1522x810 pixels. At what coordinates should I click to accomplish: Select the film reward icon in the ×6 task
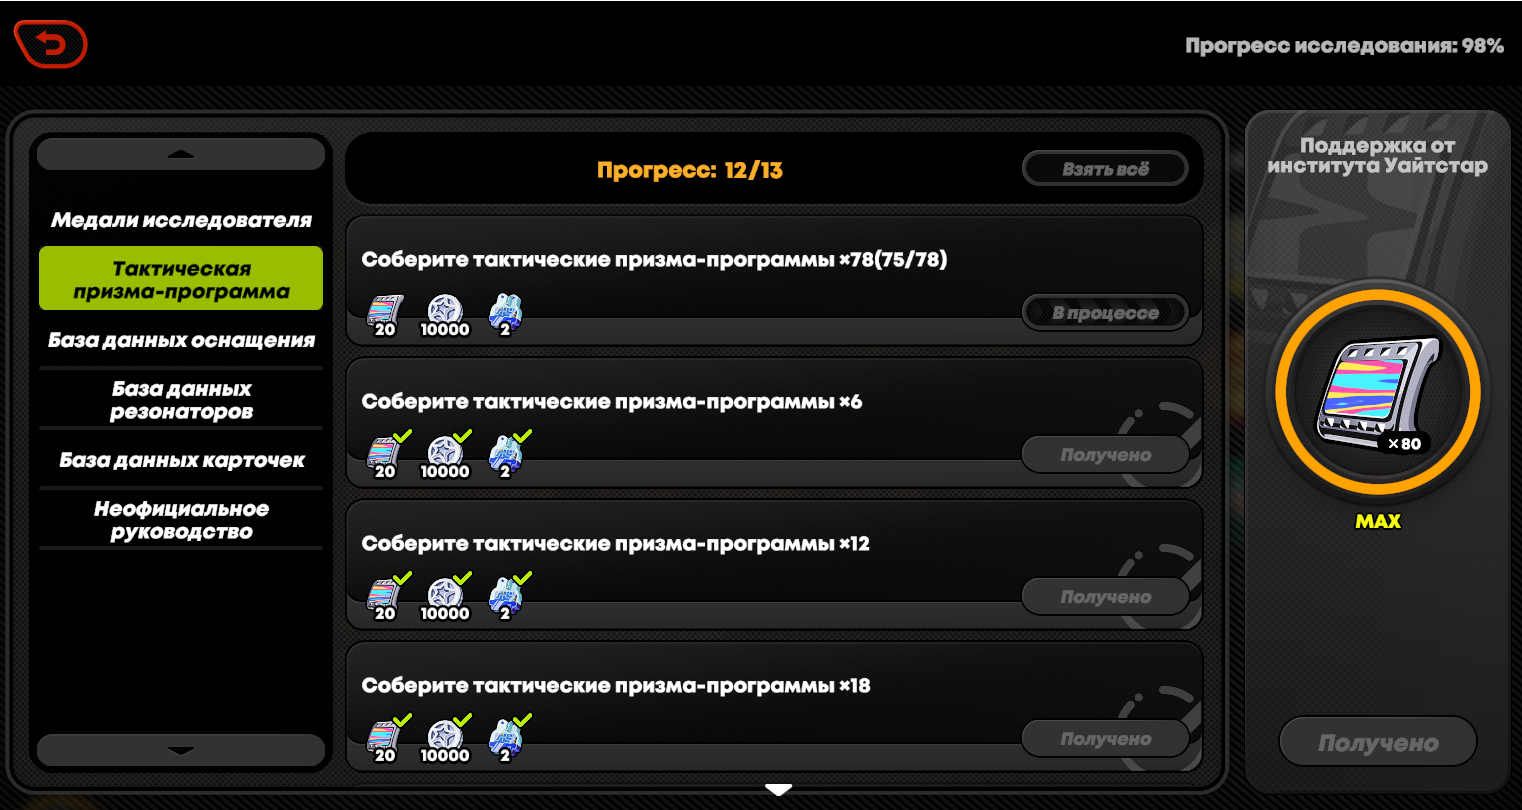[x=385, y=457]
